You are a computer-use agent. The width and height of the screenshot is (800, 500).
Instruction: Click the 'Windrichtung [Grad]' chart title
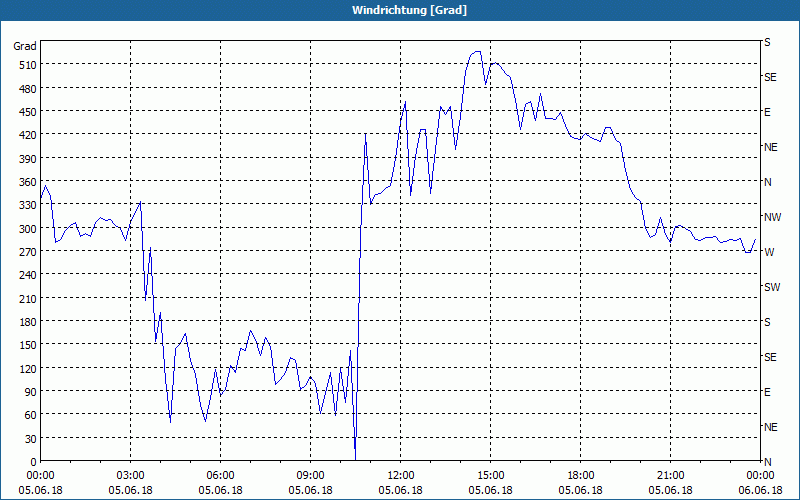[x=409, y=10]
